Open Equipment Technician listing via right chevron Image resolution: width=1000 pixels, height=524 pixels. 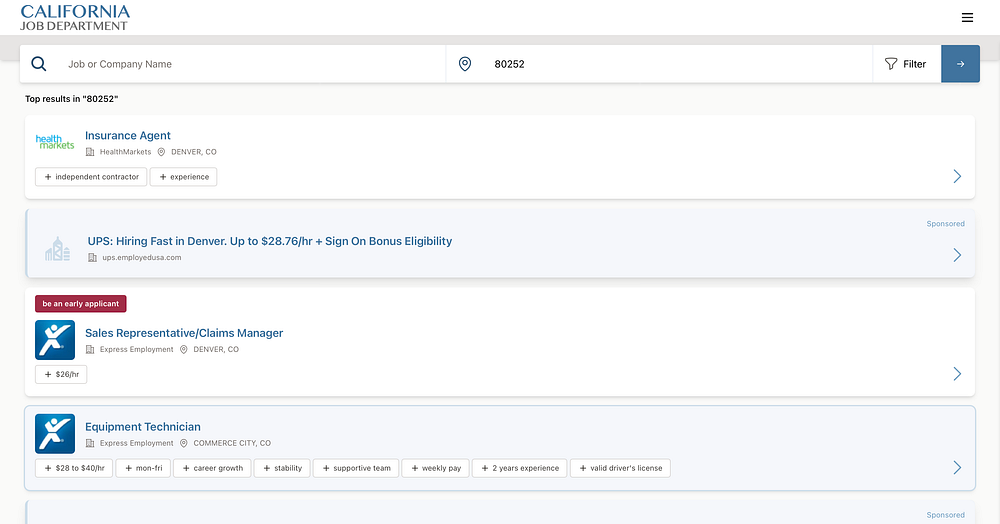tap(957, 468)
